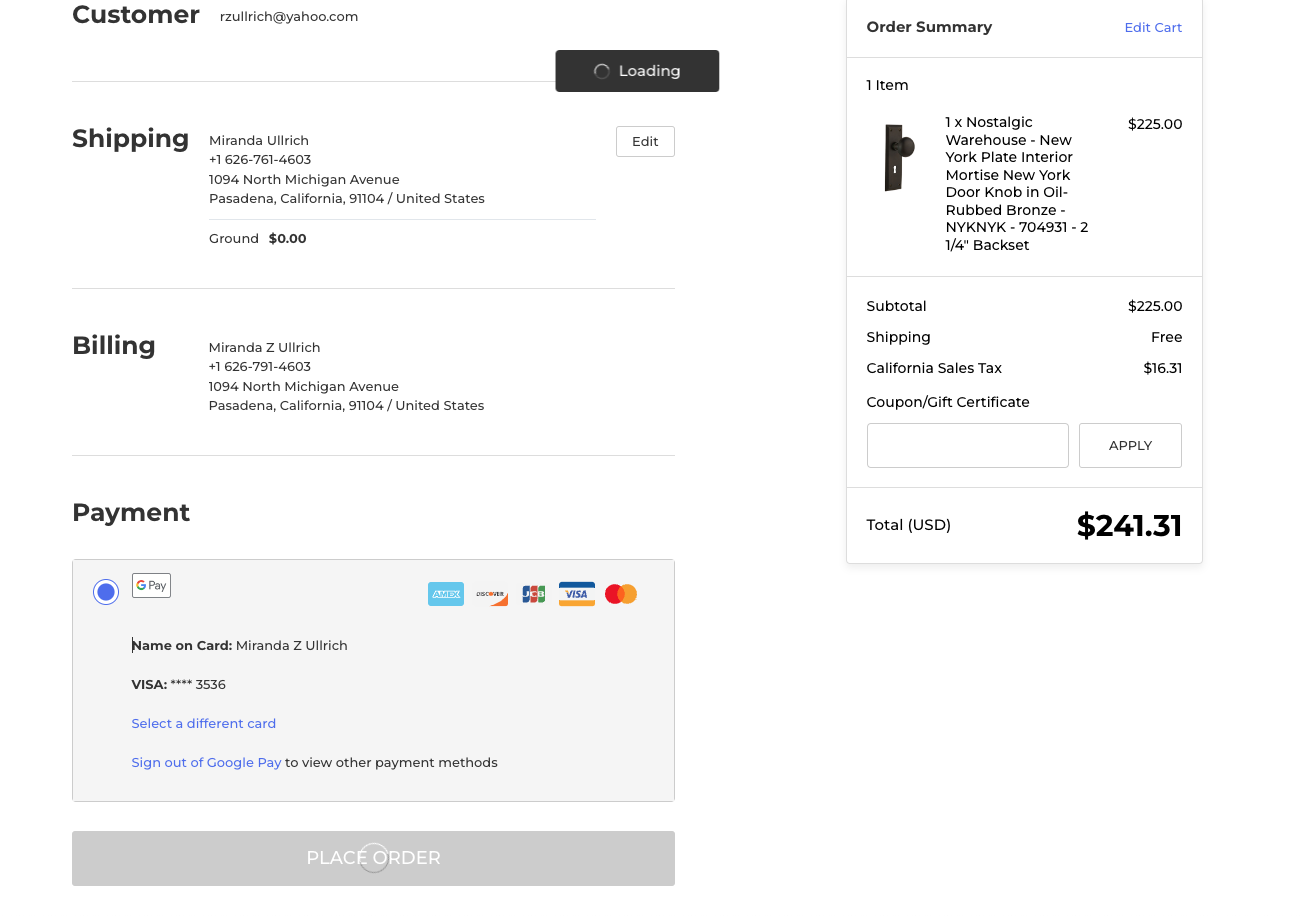Click the Mastercard icon
1301x916 pixels.
pyautogui.click(x=621, y=594)
